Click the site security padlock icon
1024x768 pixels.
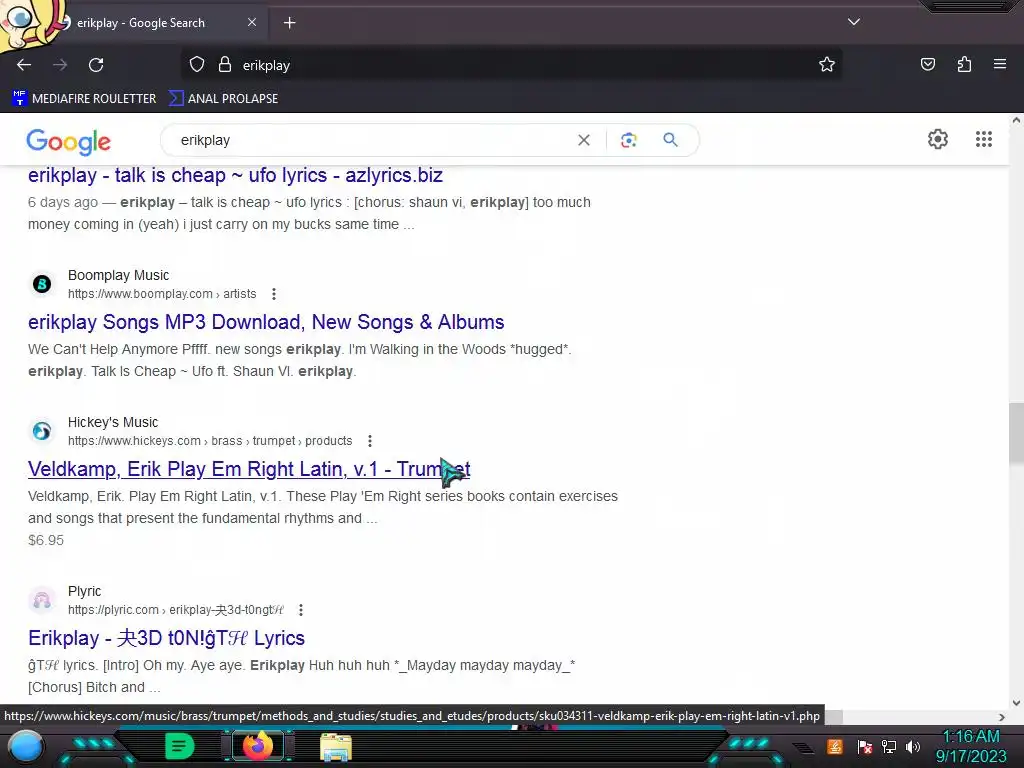pyautogui.click(x=225, y=65)
